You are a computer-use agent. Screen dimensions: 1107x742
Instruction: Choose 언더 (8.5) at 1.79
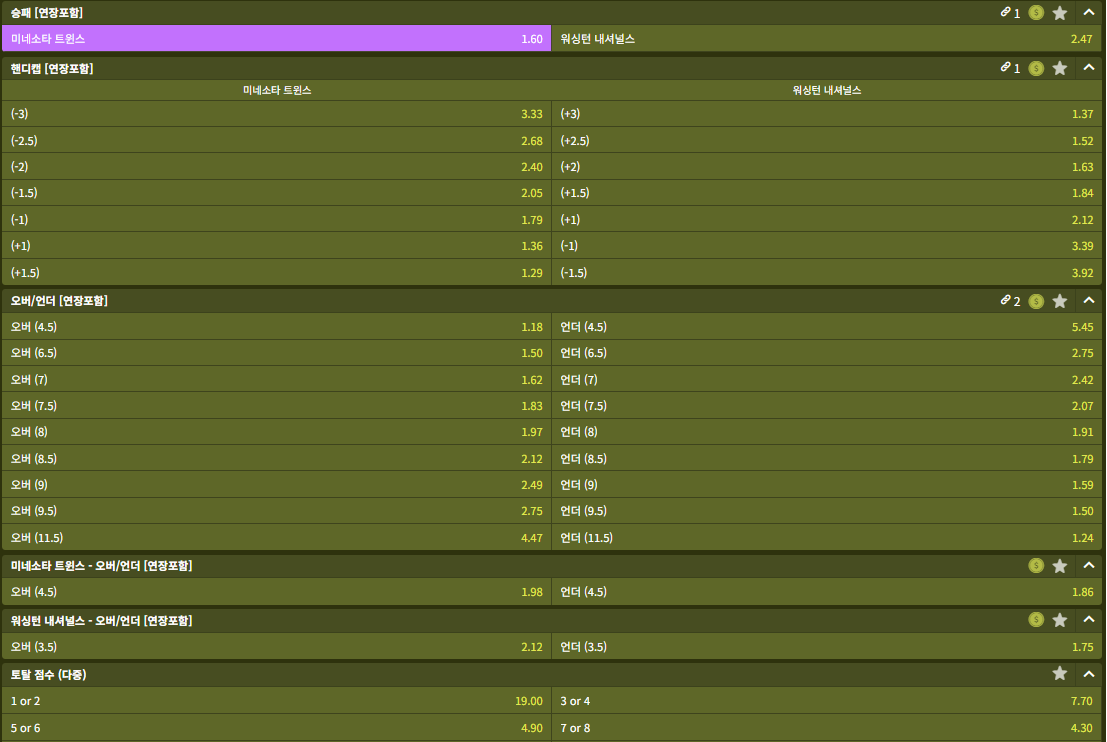coord(827,458)
